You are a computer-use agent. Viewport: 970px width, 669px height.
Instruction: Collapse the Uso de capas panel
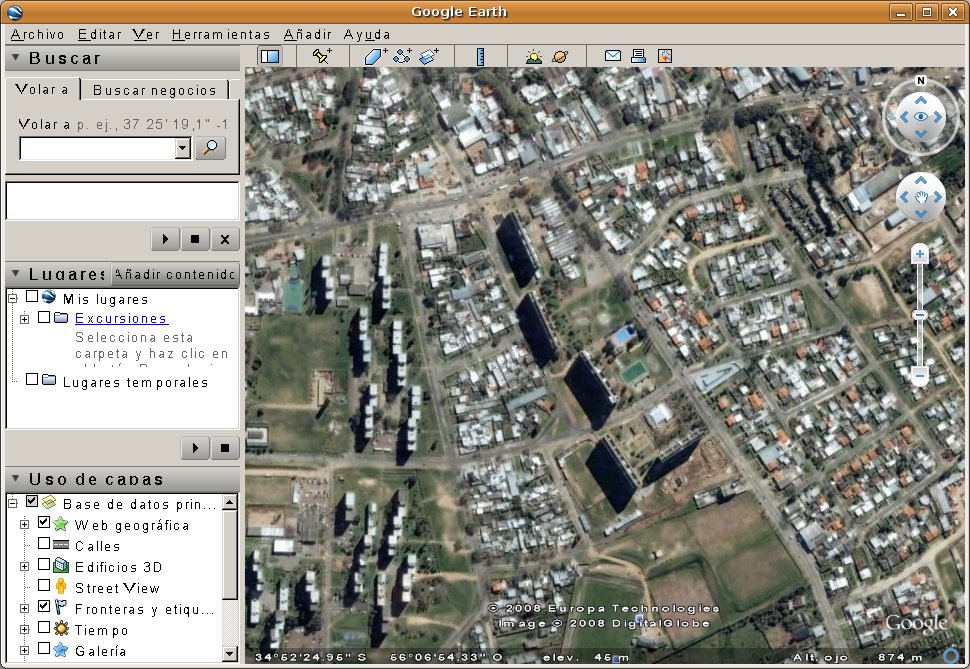click(x=16, y=479)
